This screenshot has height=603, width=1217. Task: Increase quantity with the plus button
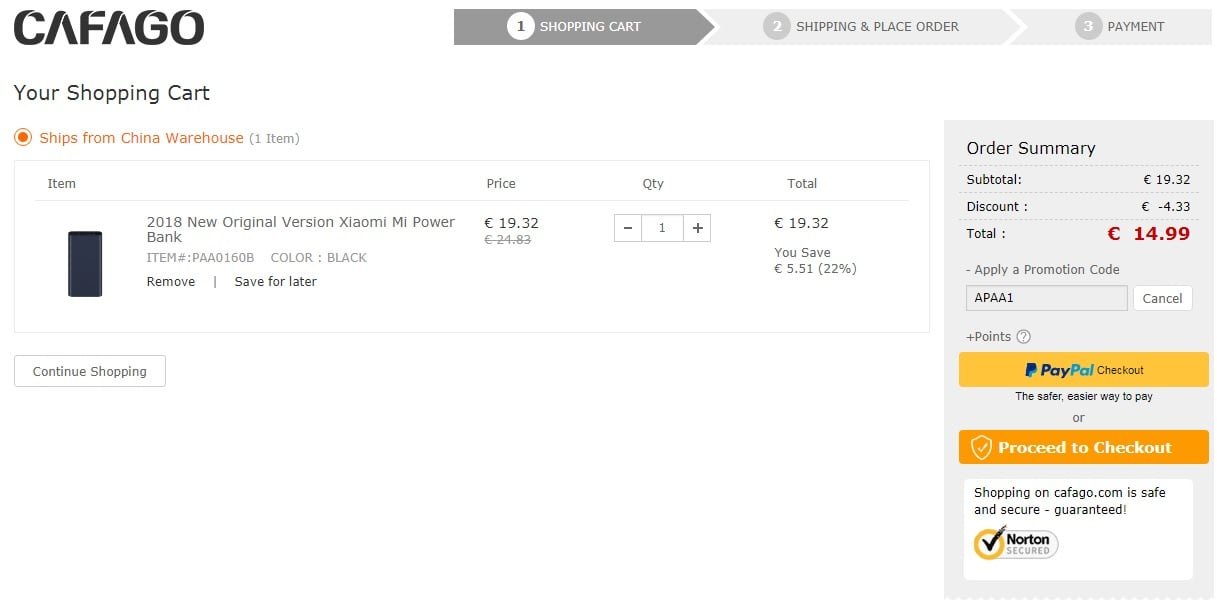(x=697, y=228)
